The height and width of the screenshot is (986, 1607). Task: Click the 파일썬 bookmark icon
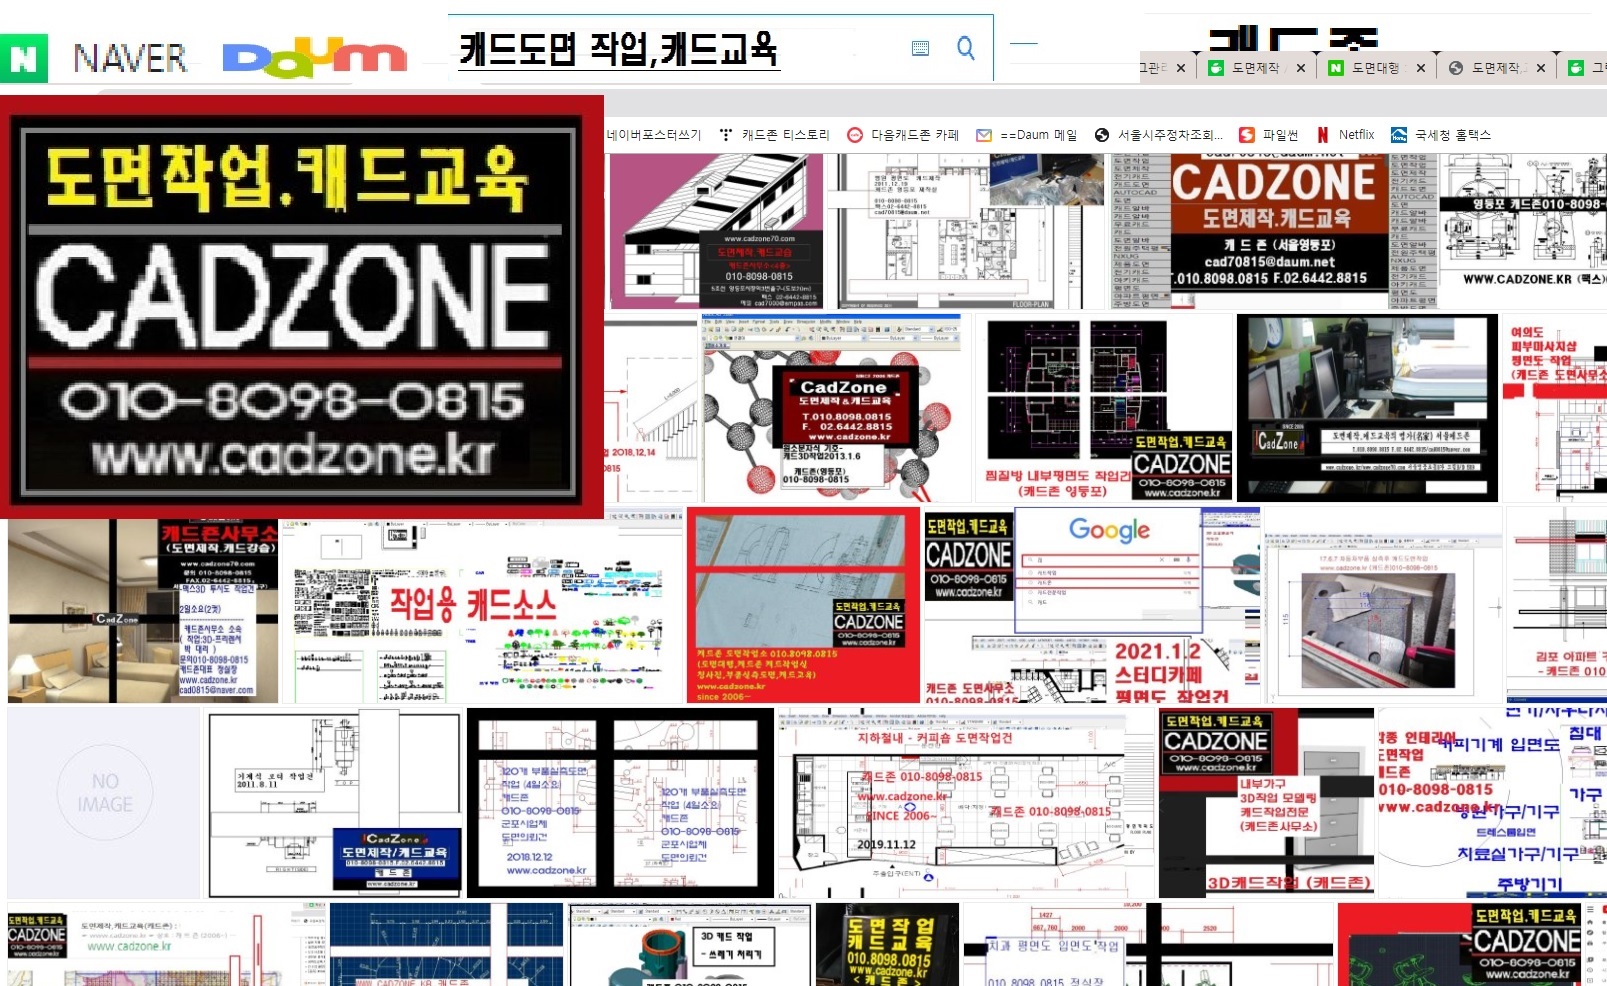(x=1247, y=135)
